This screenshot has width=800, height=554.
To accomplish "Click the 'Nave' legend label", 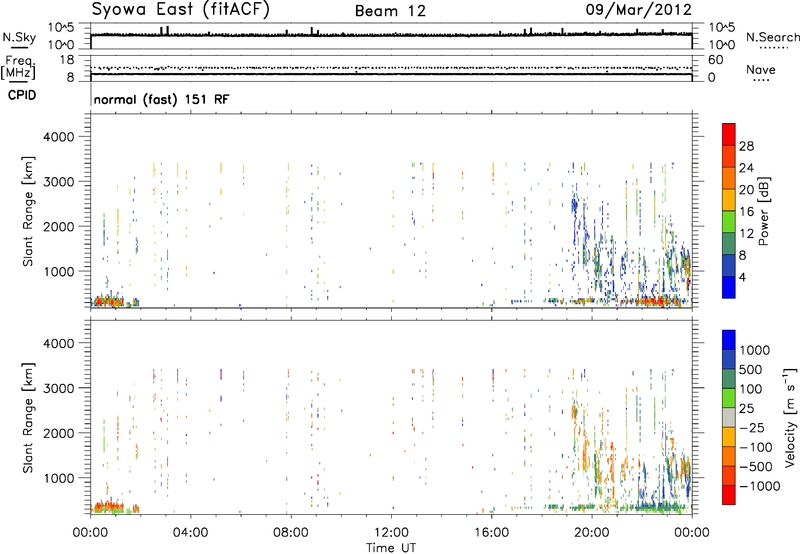I will coord(761,69).
